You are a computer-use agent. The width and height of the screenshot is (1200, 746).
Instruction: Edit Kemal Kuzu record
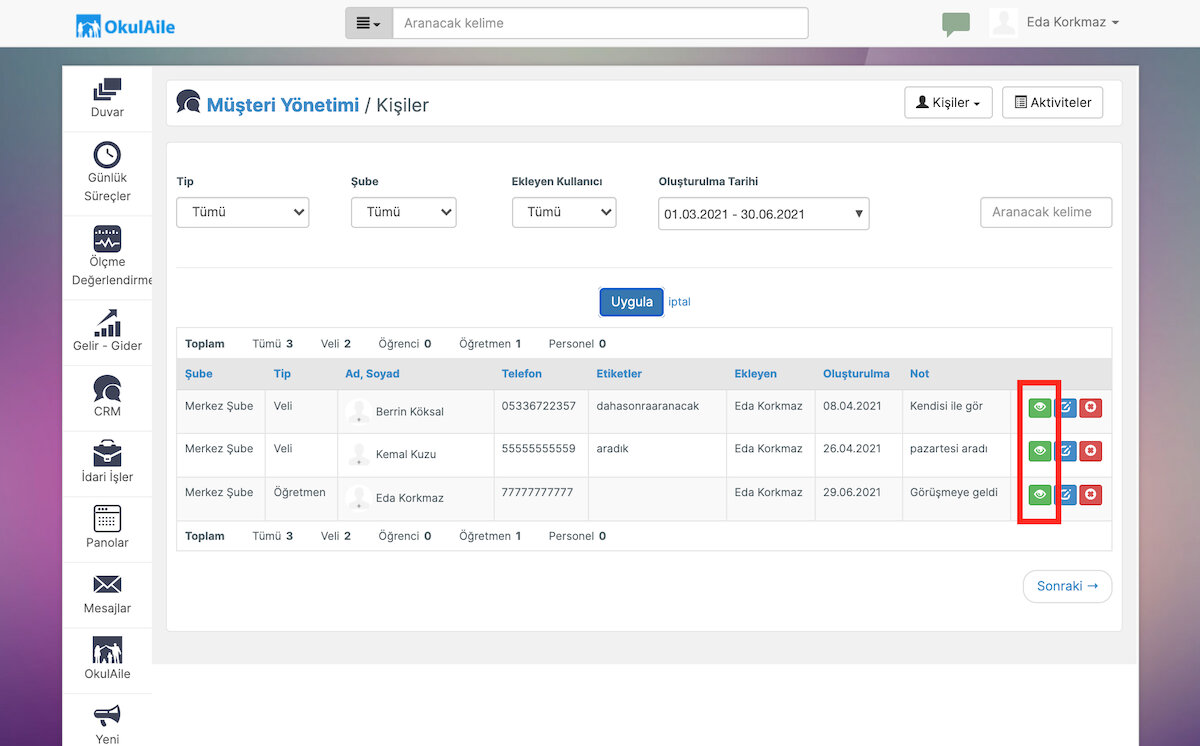1066,451
